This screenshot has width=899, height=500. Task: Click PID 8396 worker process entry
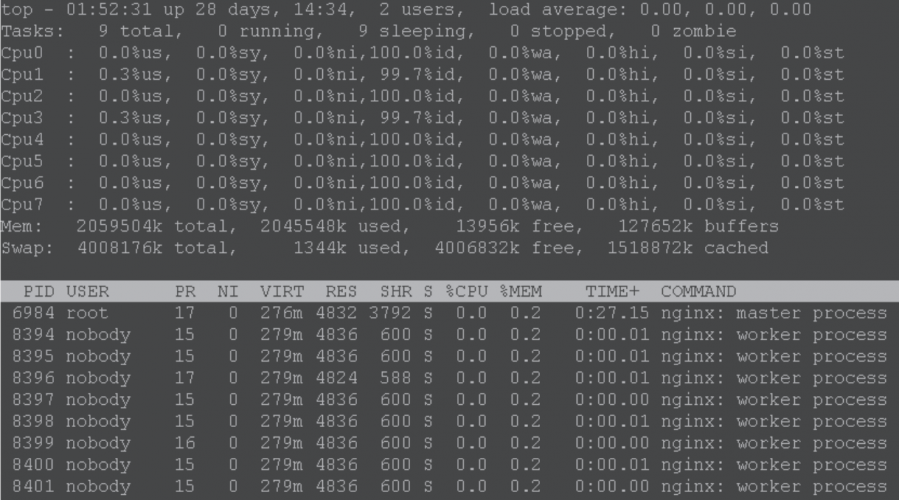[33, 378]
